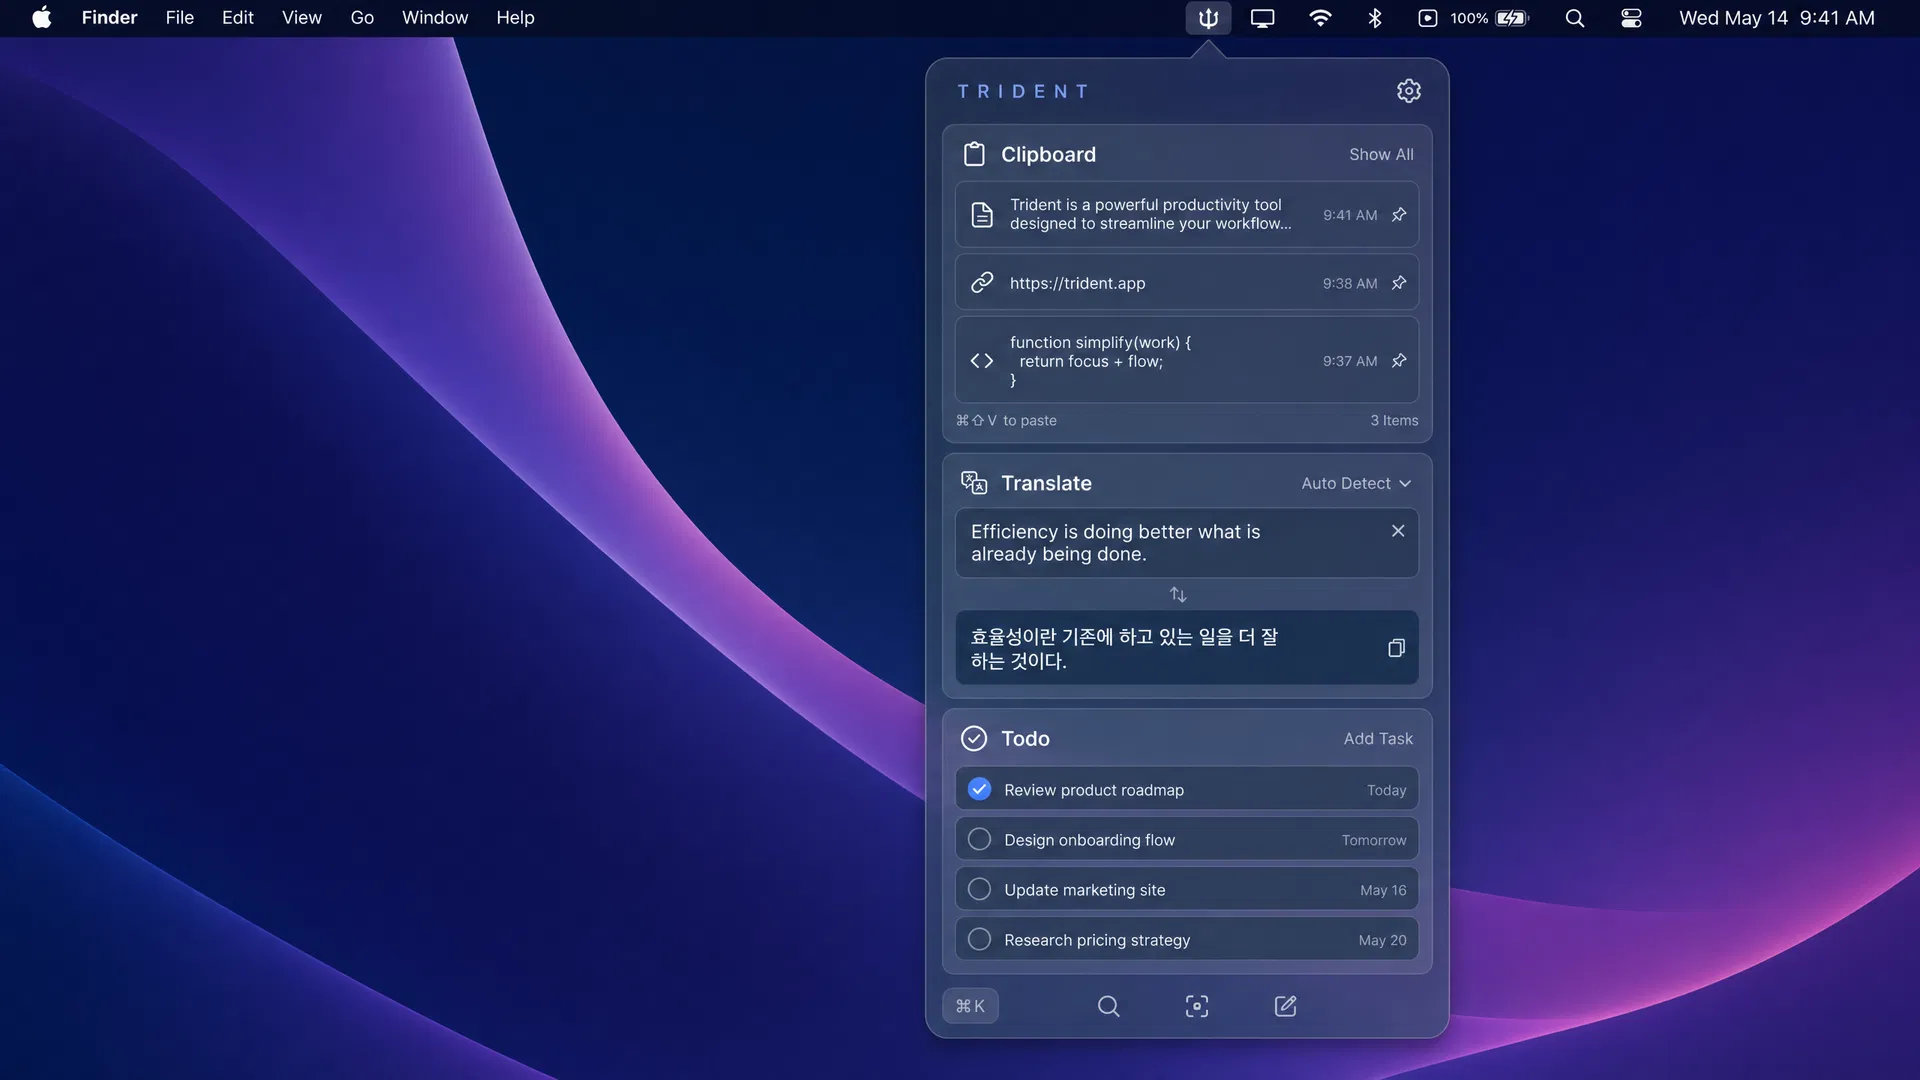Click the code brackets icon of the snippet

(982, 360)
